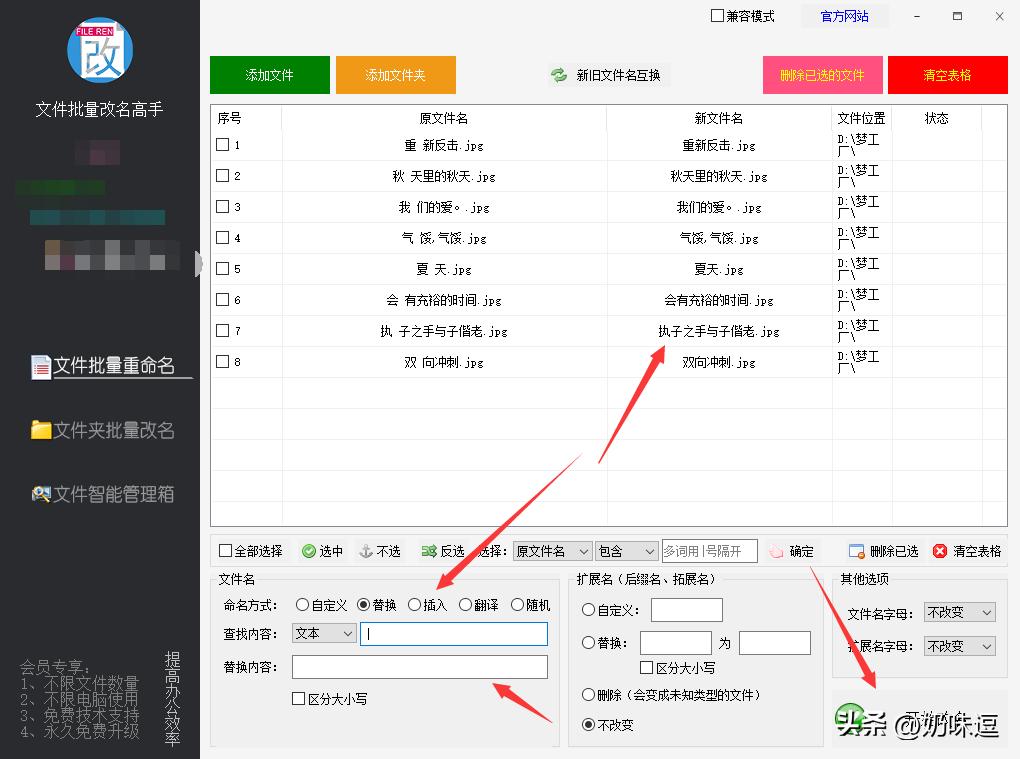1020x759 pixels.
Task: Open the 原文件名 dropdown
Action: click(x=553, y=550)
